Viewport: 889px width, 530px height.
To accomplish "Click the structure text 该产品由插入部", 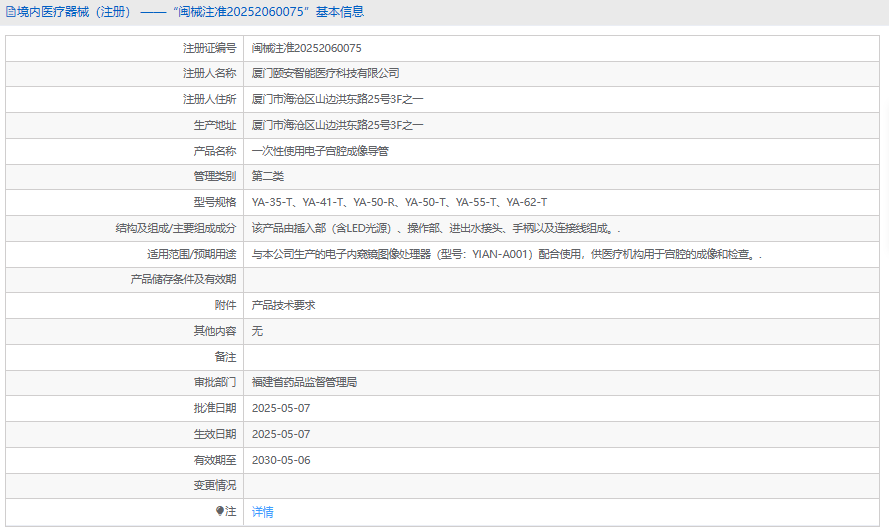I will point(435,228).
